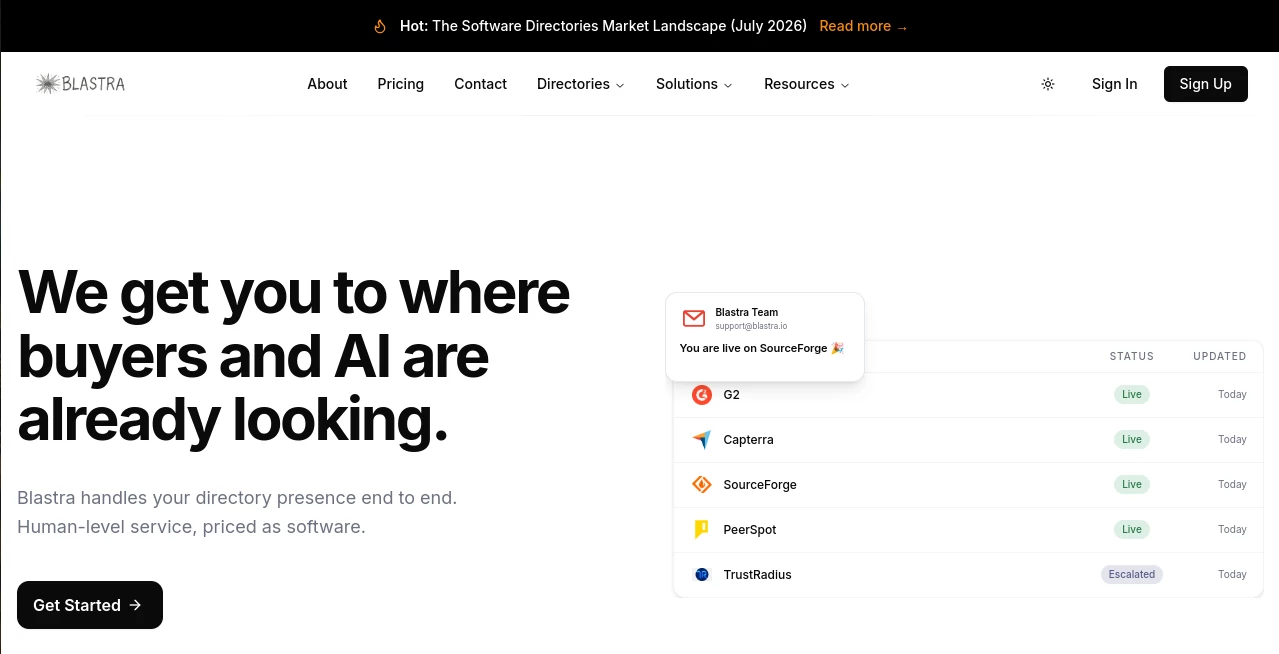Toggle the light/dark theme sun icon
This screenshot has width=1279, height=654.
click(x=1048, y=84)
